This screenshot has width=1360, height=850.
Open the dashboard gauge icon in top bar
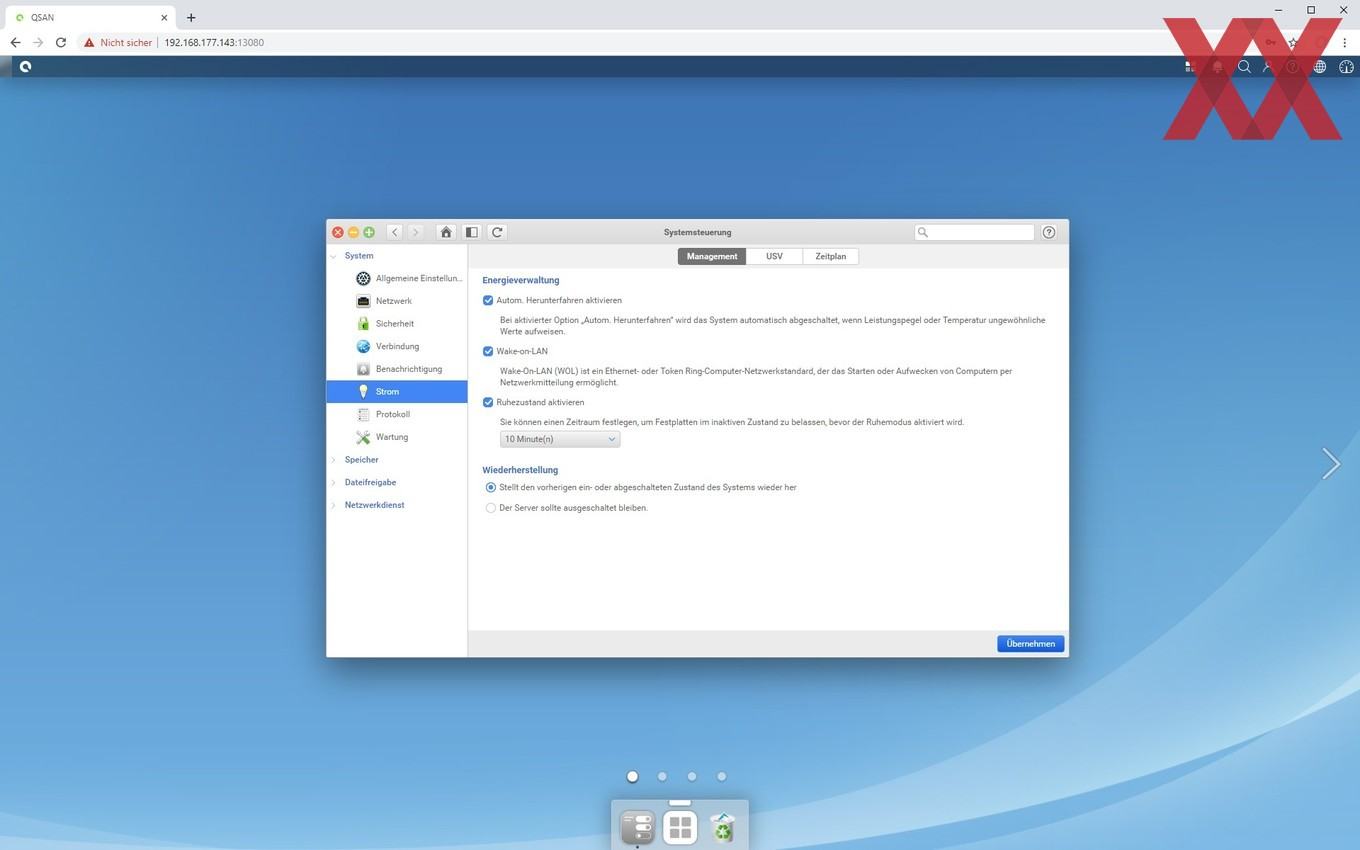click(1346, 67)
